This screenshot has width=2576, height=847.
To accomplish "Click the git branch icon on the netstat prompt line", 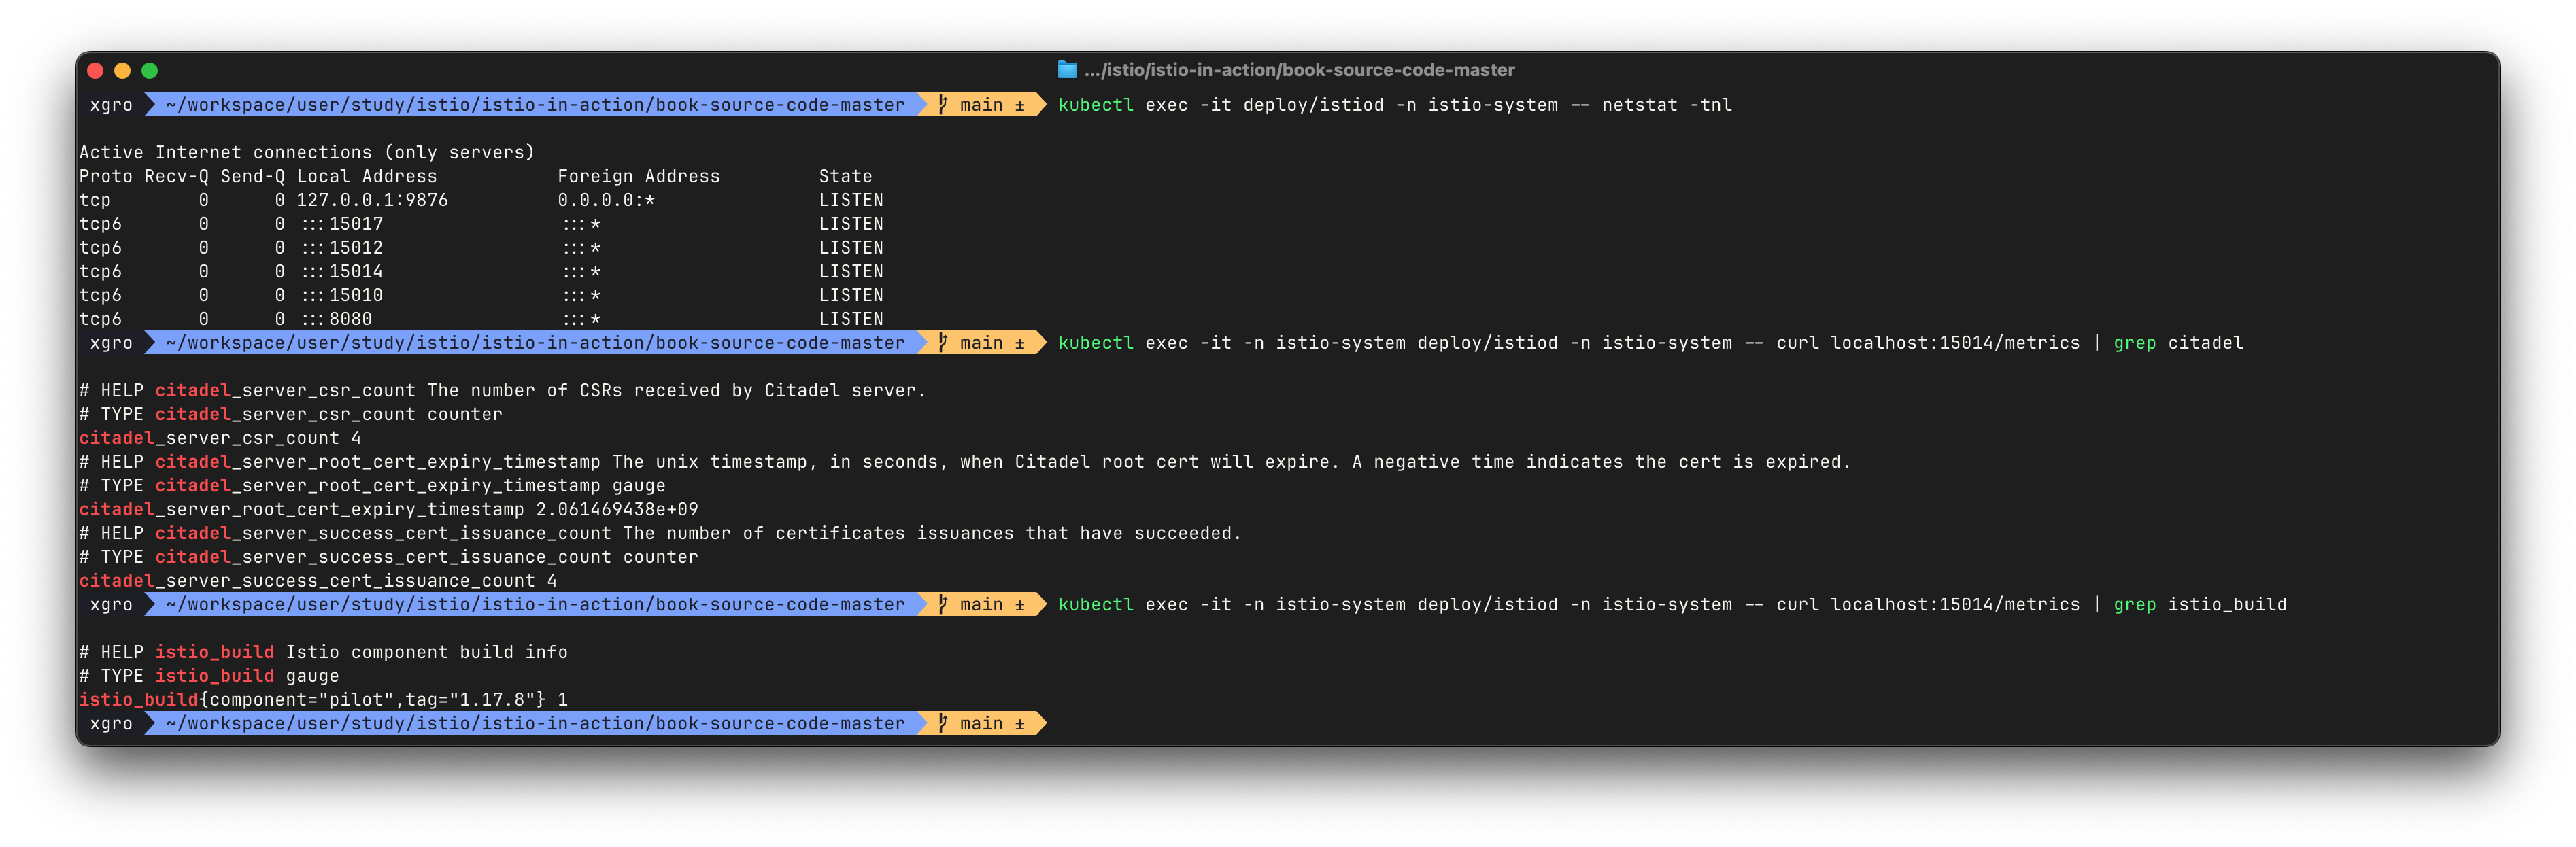I will pyautogui.click(x=943, y=105).
